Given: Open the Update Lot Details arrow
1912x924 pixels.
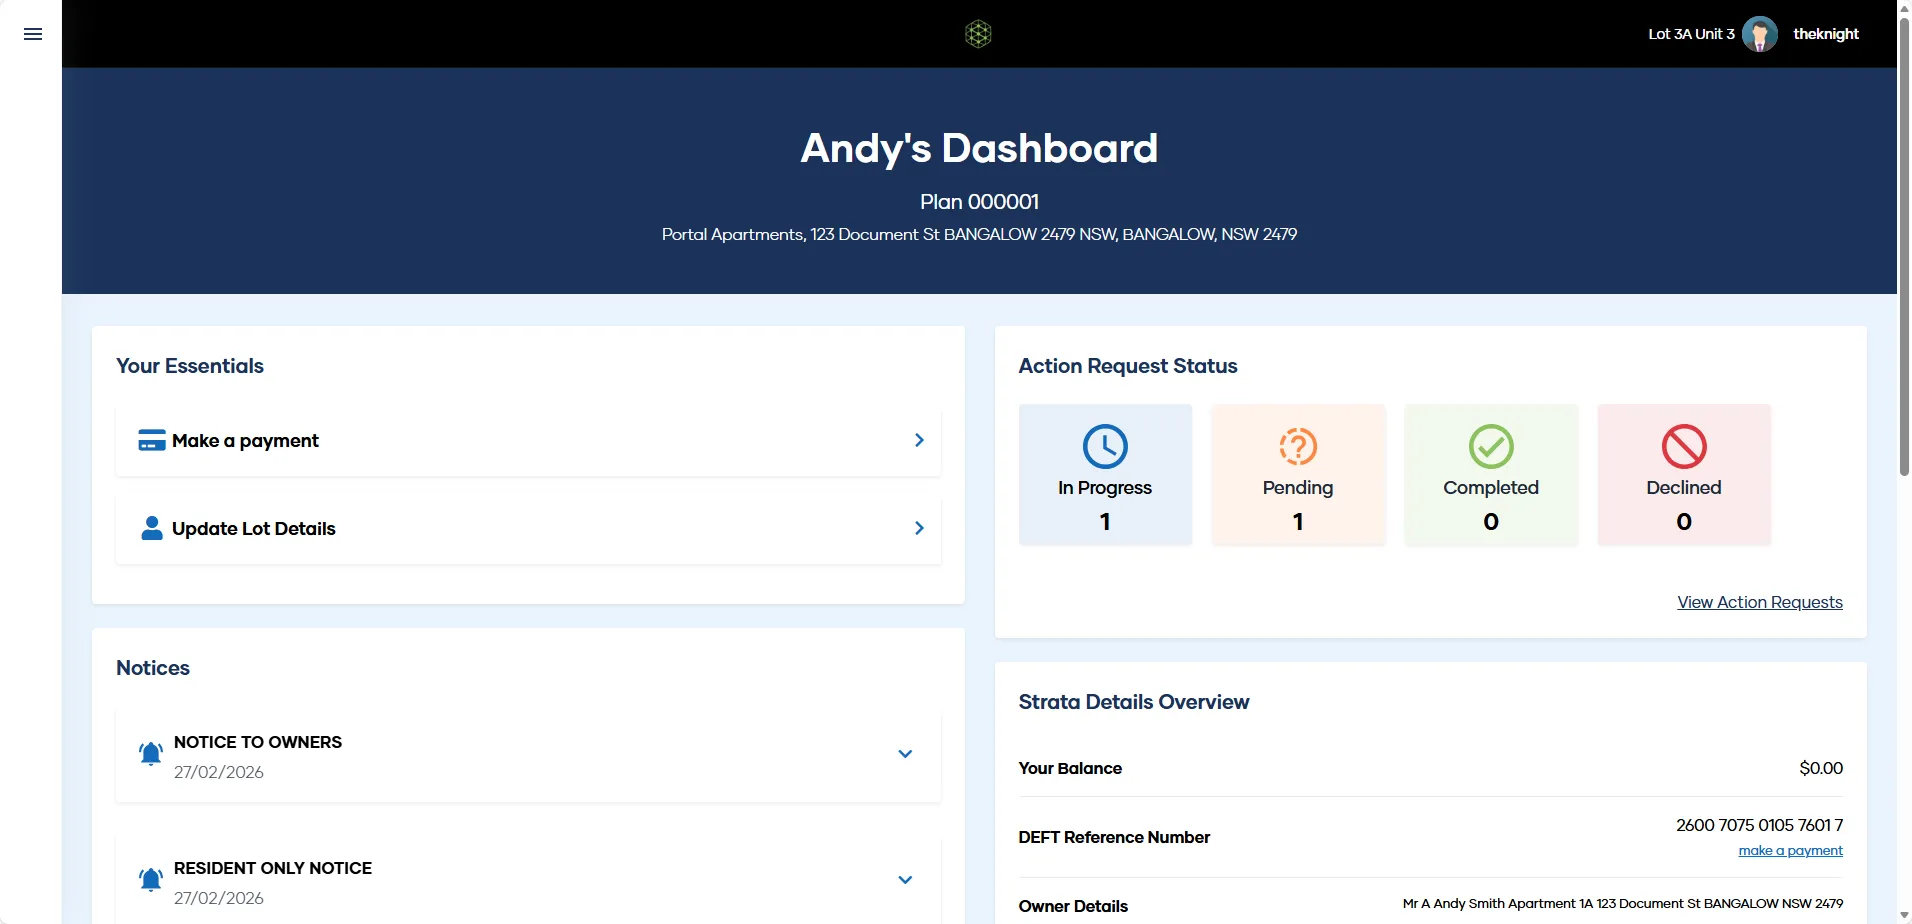Looking at the screenshot, I should pos(919,528).
